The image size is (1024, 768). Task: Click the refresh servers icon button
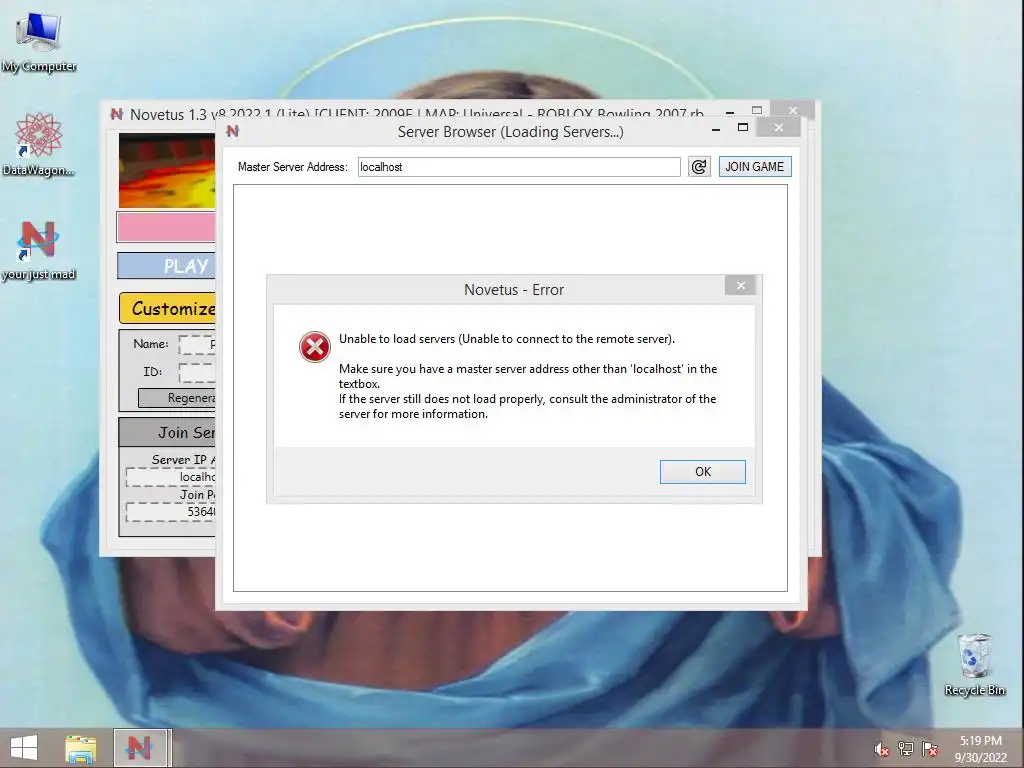click(699, 167)
